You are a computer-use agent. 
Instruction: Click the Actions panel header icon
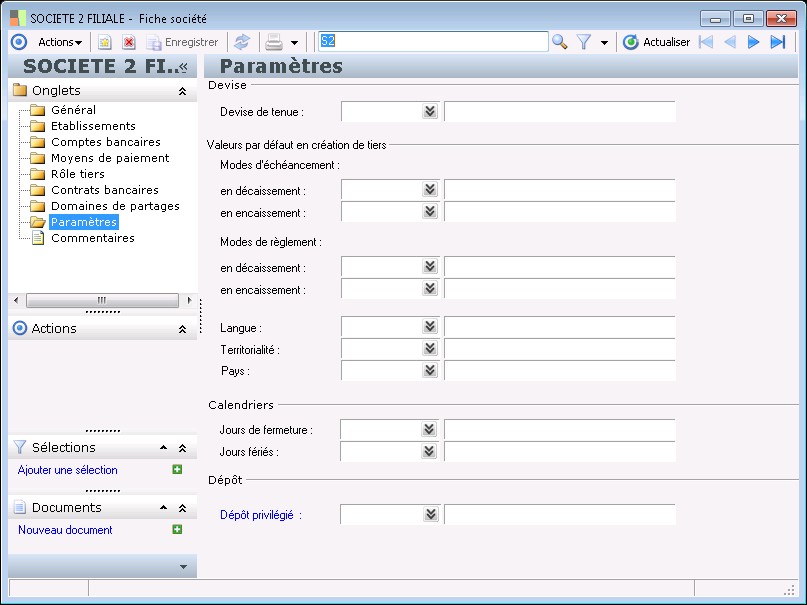coord(20,328)
